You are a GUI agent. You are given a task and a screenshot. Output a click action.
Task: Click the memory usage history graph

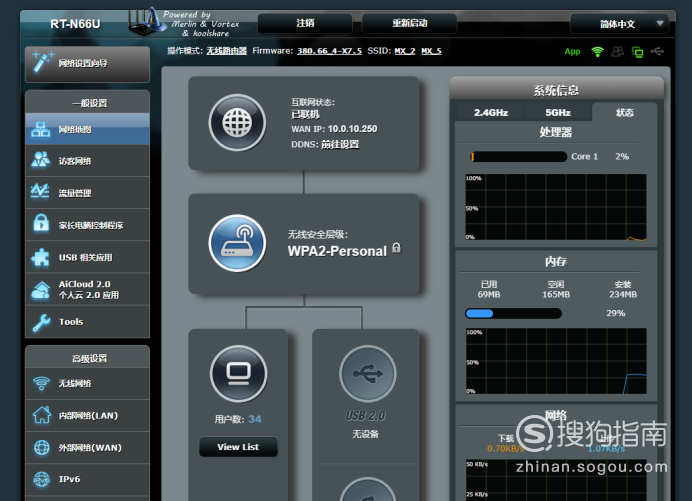click(556, 361)
